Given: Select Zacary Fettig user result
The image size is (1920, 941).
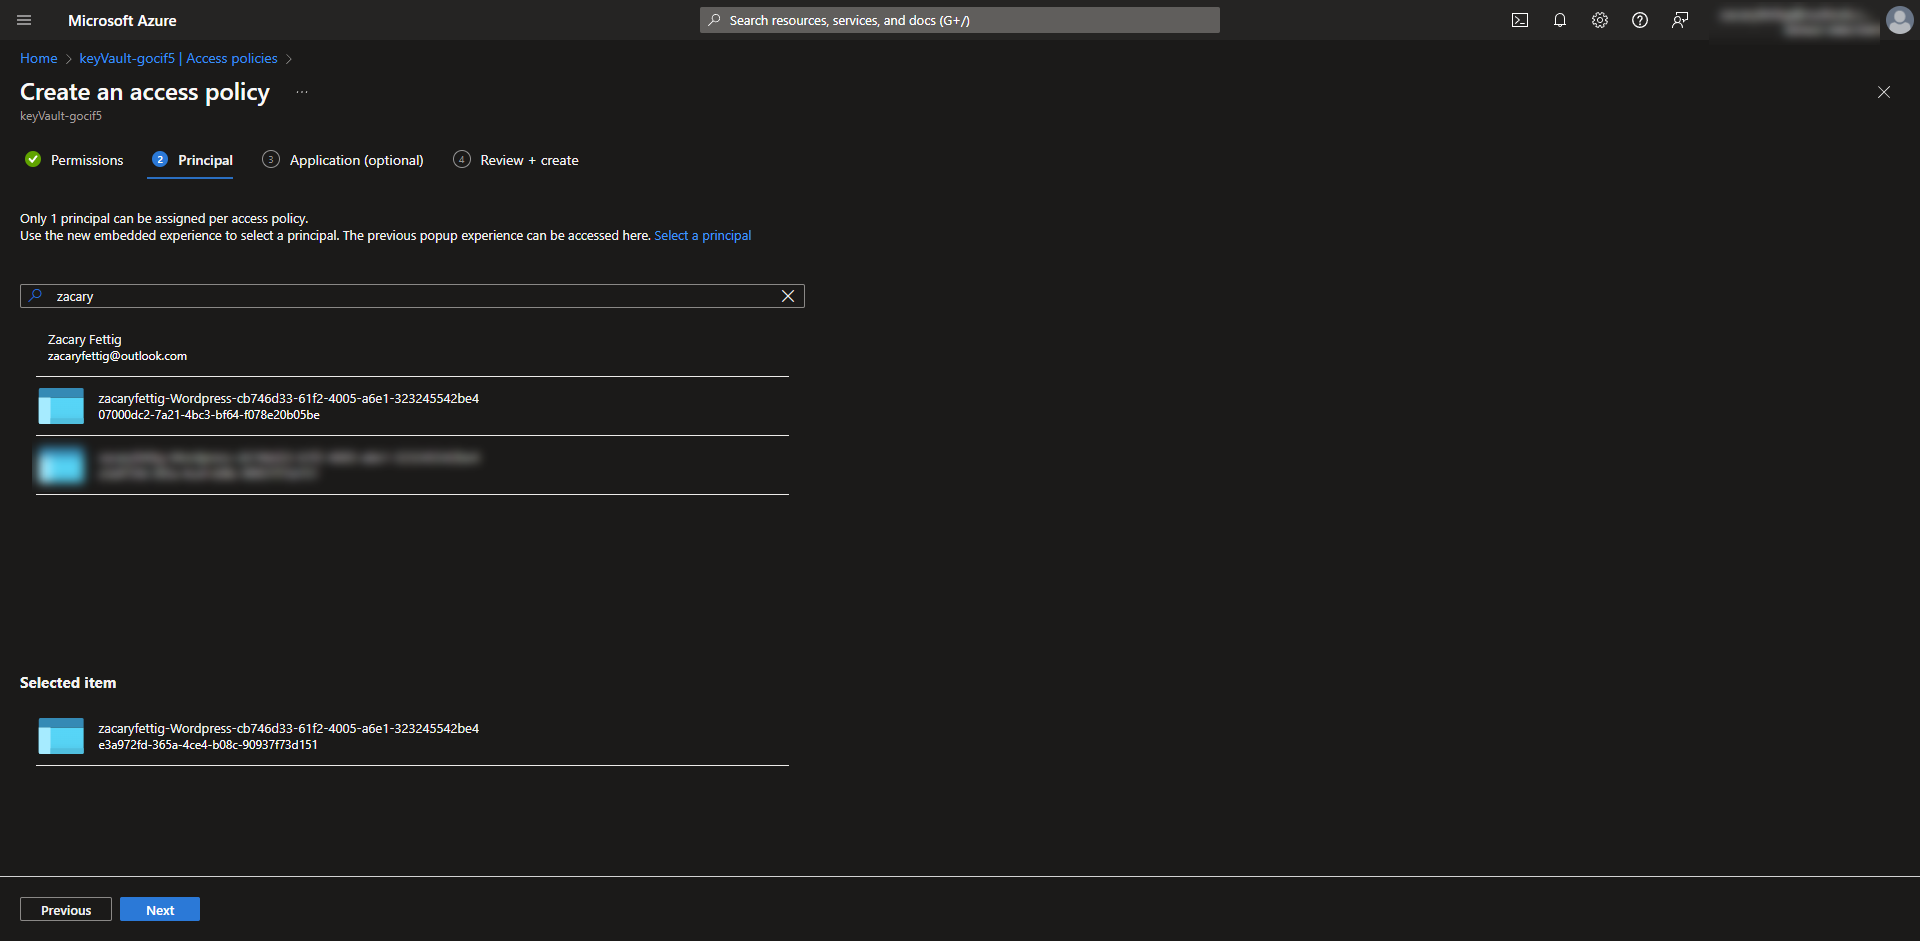Looking at the screenshot, I should click(412, 347).
